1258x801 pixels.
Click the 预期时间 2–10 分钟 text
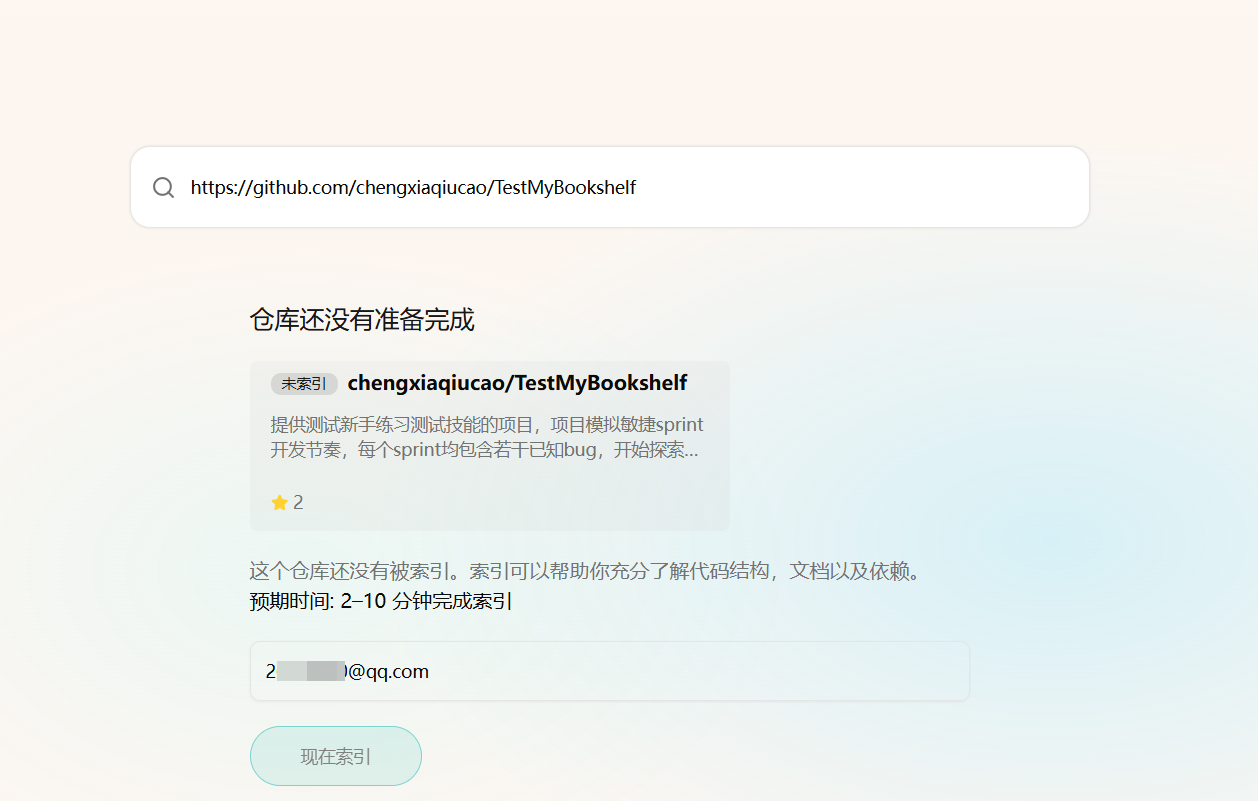click(381, 602)
